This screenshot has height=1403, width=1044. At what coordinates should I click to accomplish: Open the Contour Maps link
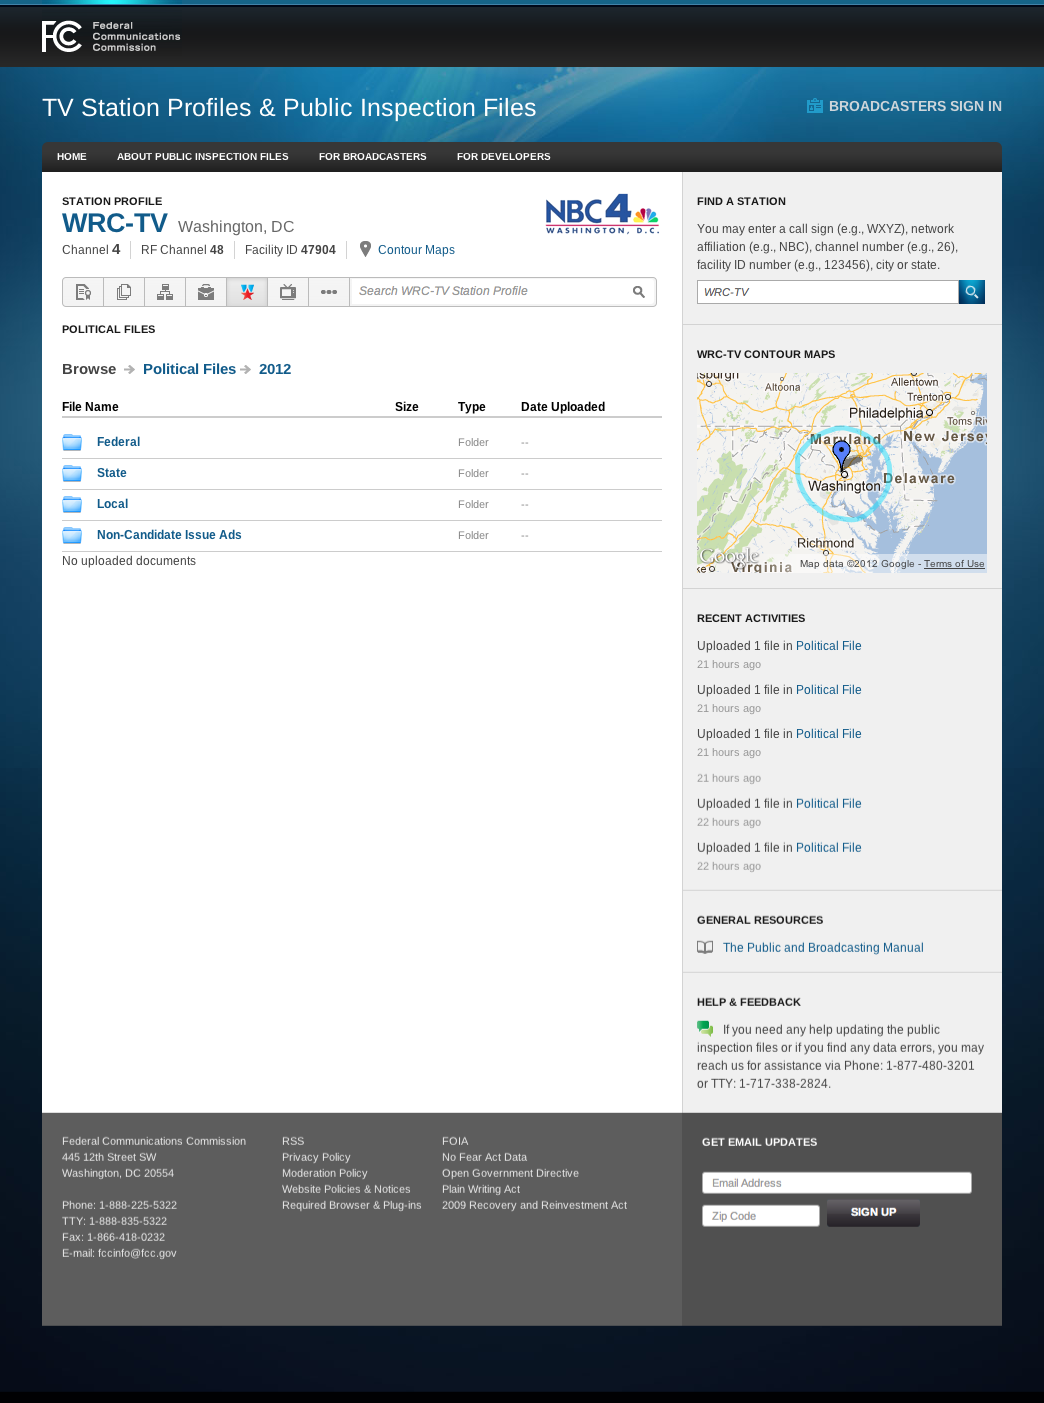pyautogui.click(x=416, y=250)
